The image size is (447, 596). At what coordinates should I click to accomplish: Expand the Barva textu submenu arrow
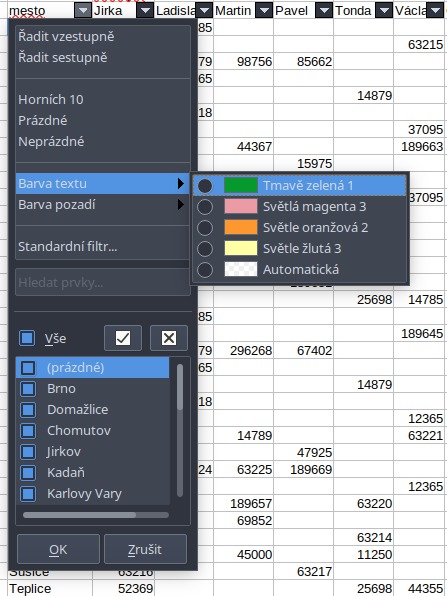[x=181, y=184]
